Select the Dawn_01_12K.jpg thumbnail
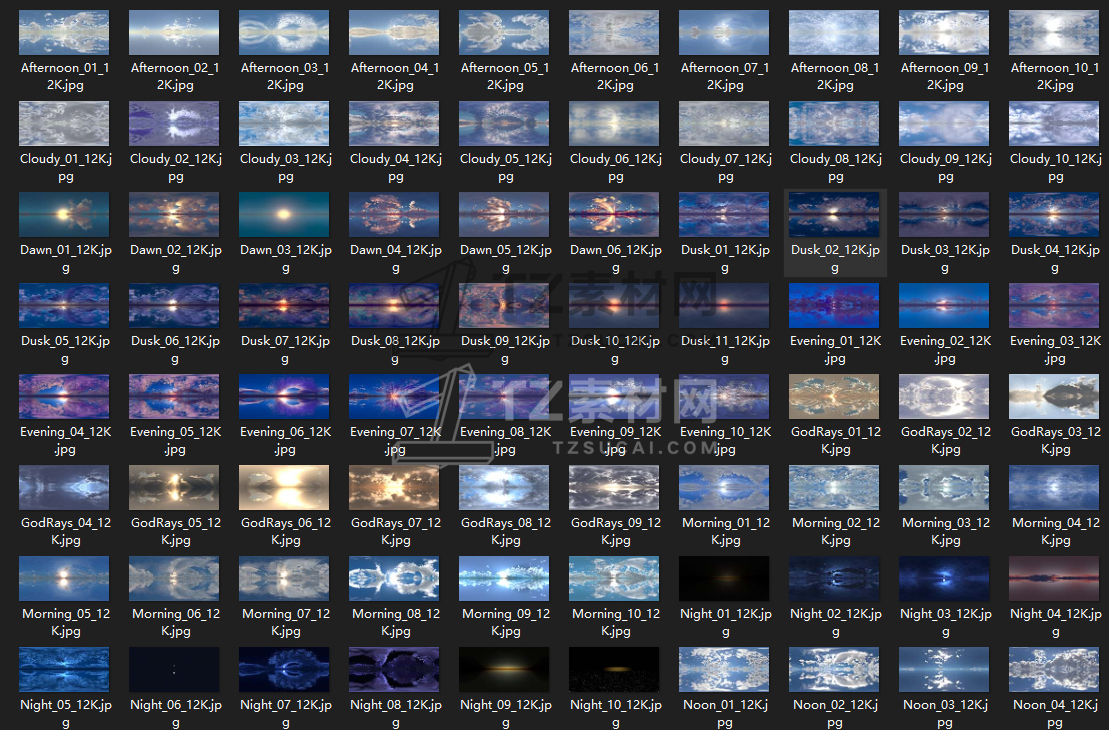This screenshot has height=730, width=1109. pos(64,214)
